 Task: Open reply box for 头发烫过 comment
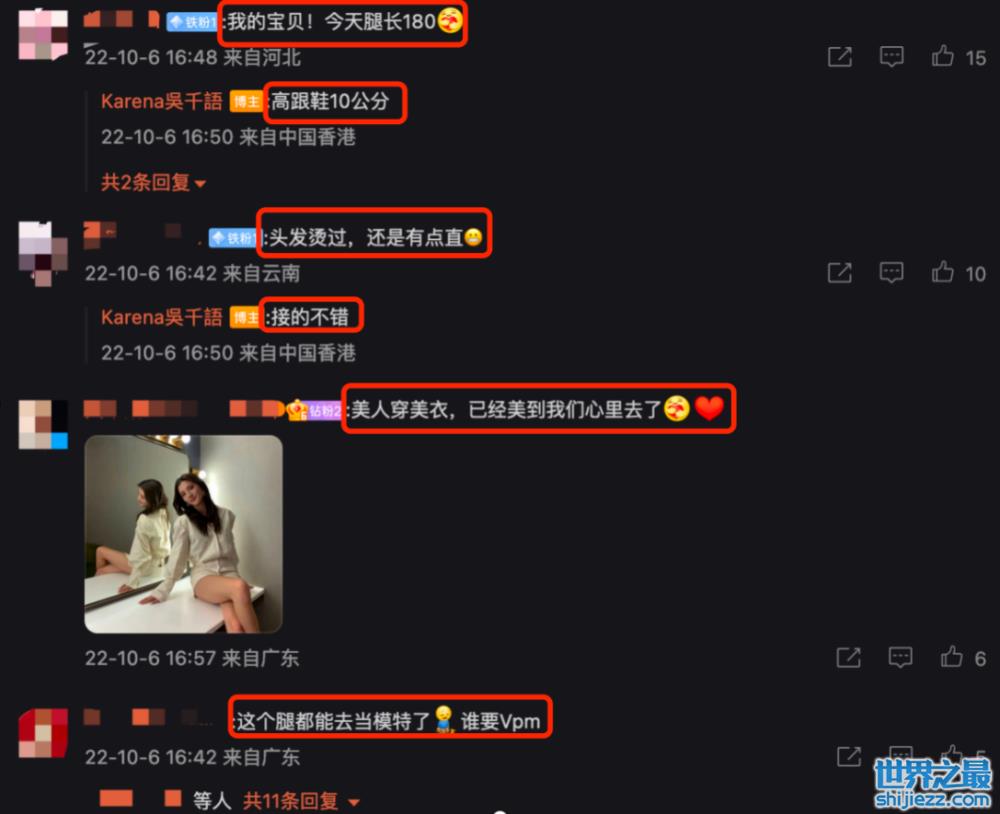pyautogui.click(x=891, y=273)
